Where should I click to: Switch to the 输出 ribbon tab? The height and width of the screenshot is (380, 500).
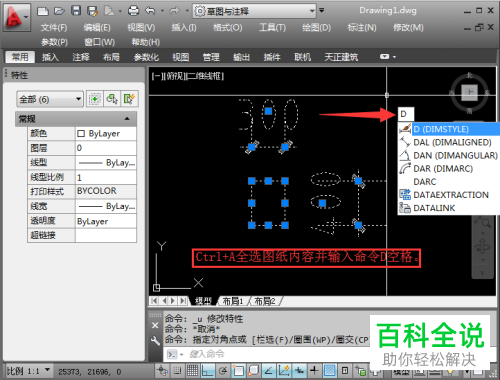[241, 57]
